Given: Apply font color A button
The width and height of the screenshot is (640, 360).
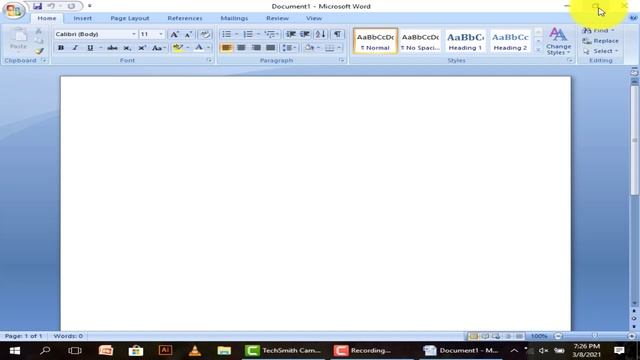Looking at the screenshot, I should point(199,48).
